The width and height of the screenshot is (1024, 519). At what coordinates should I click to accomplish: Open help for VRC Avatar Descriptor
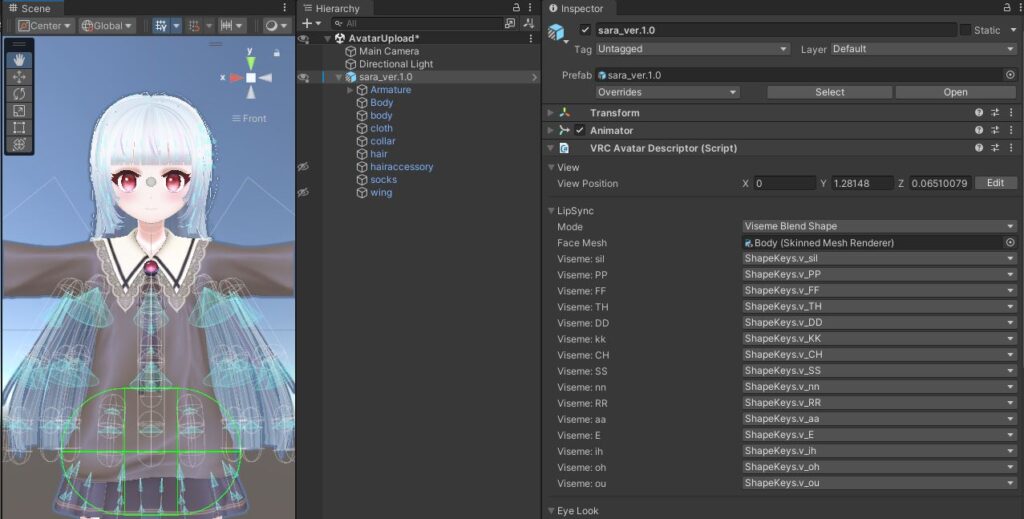click(x=980, y=148)
